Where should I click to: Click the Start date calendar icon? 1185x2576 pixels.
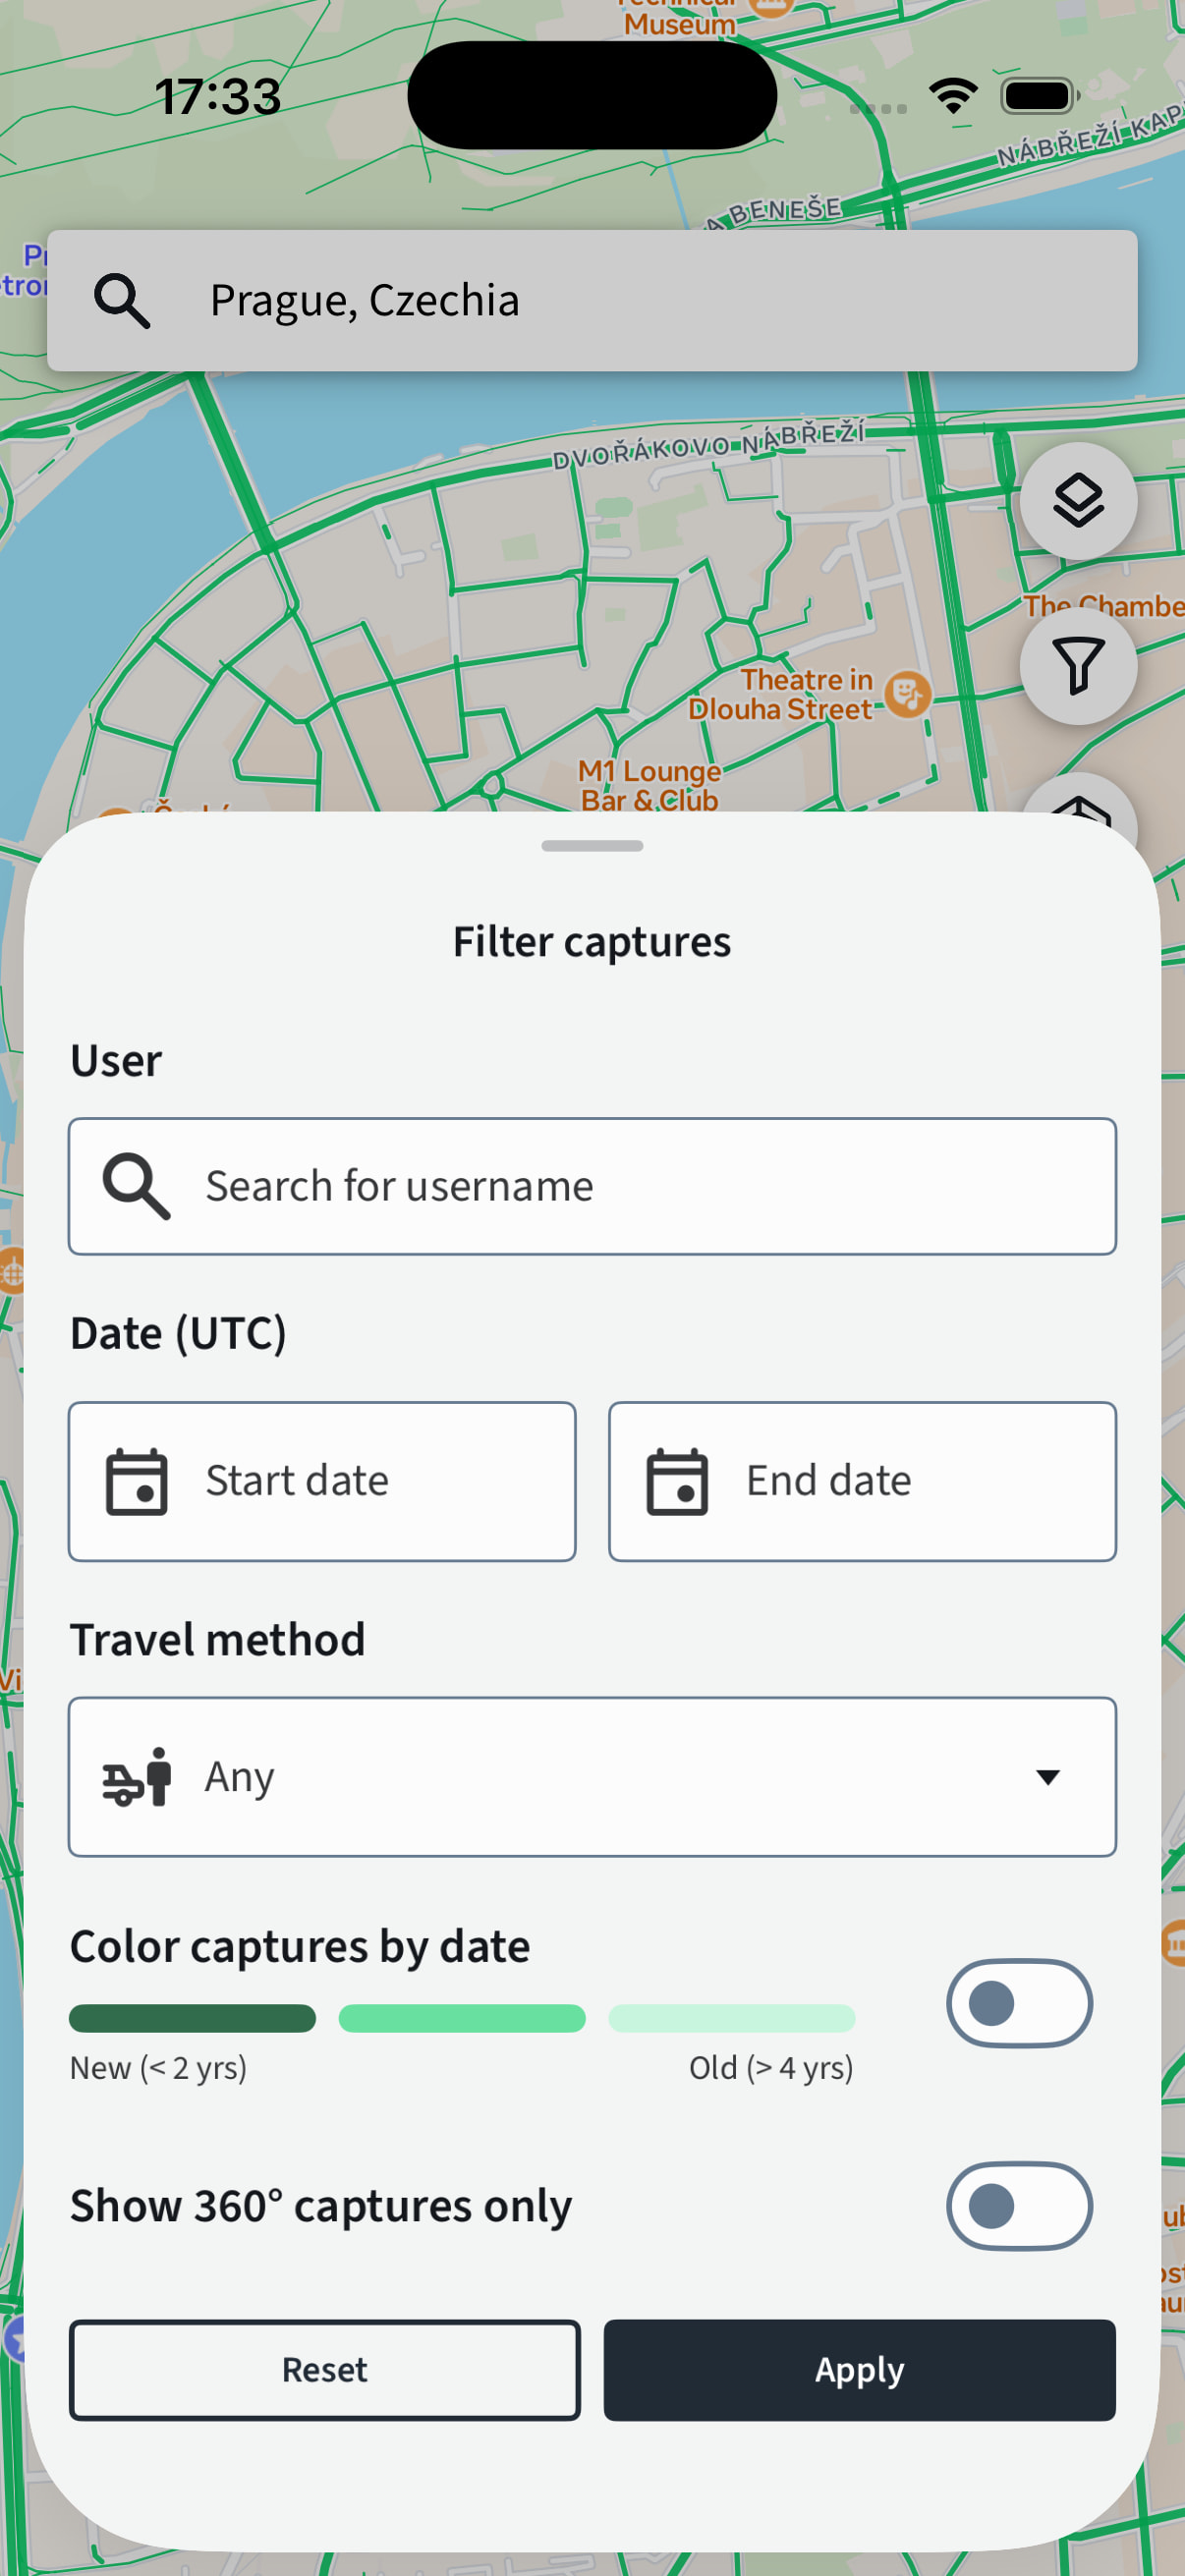137,1481
